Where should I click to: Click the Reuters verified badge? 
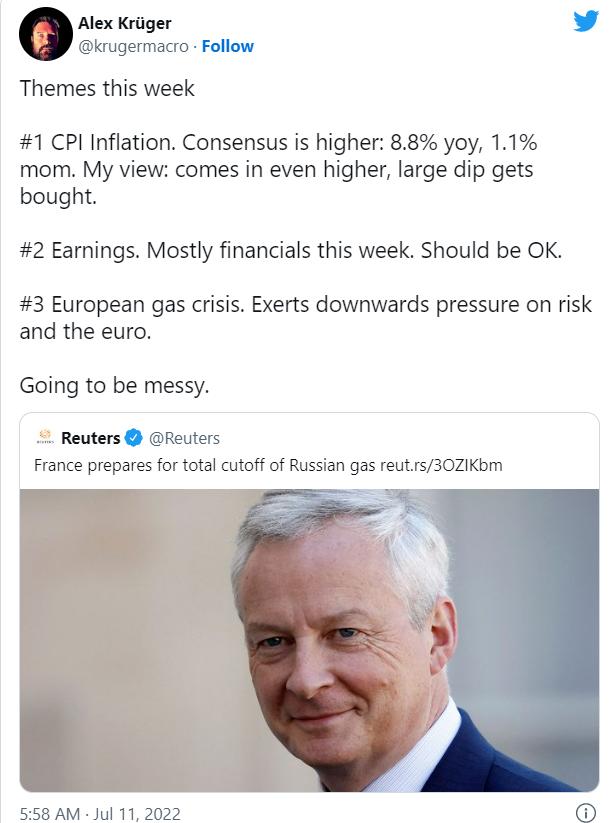[x=133, y=438]
